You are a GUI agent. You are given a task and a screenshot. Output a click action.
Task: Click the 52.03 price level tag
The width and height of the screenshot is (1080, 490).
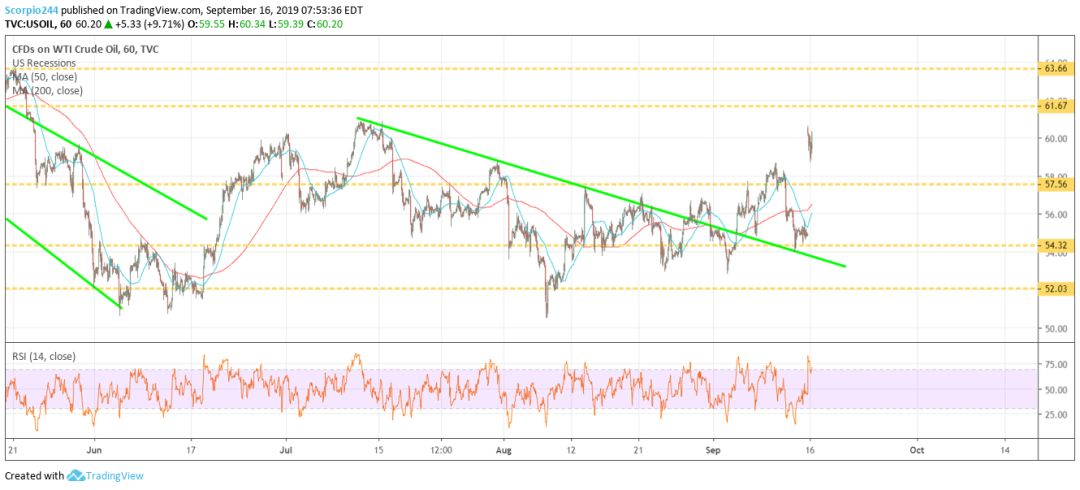[1055, 289]
